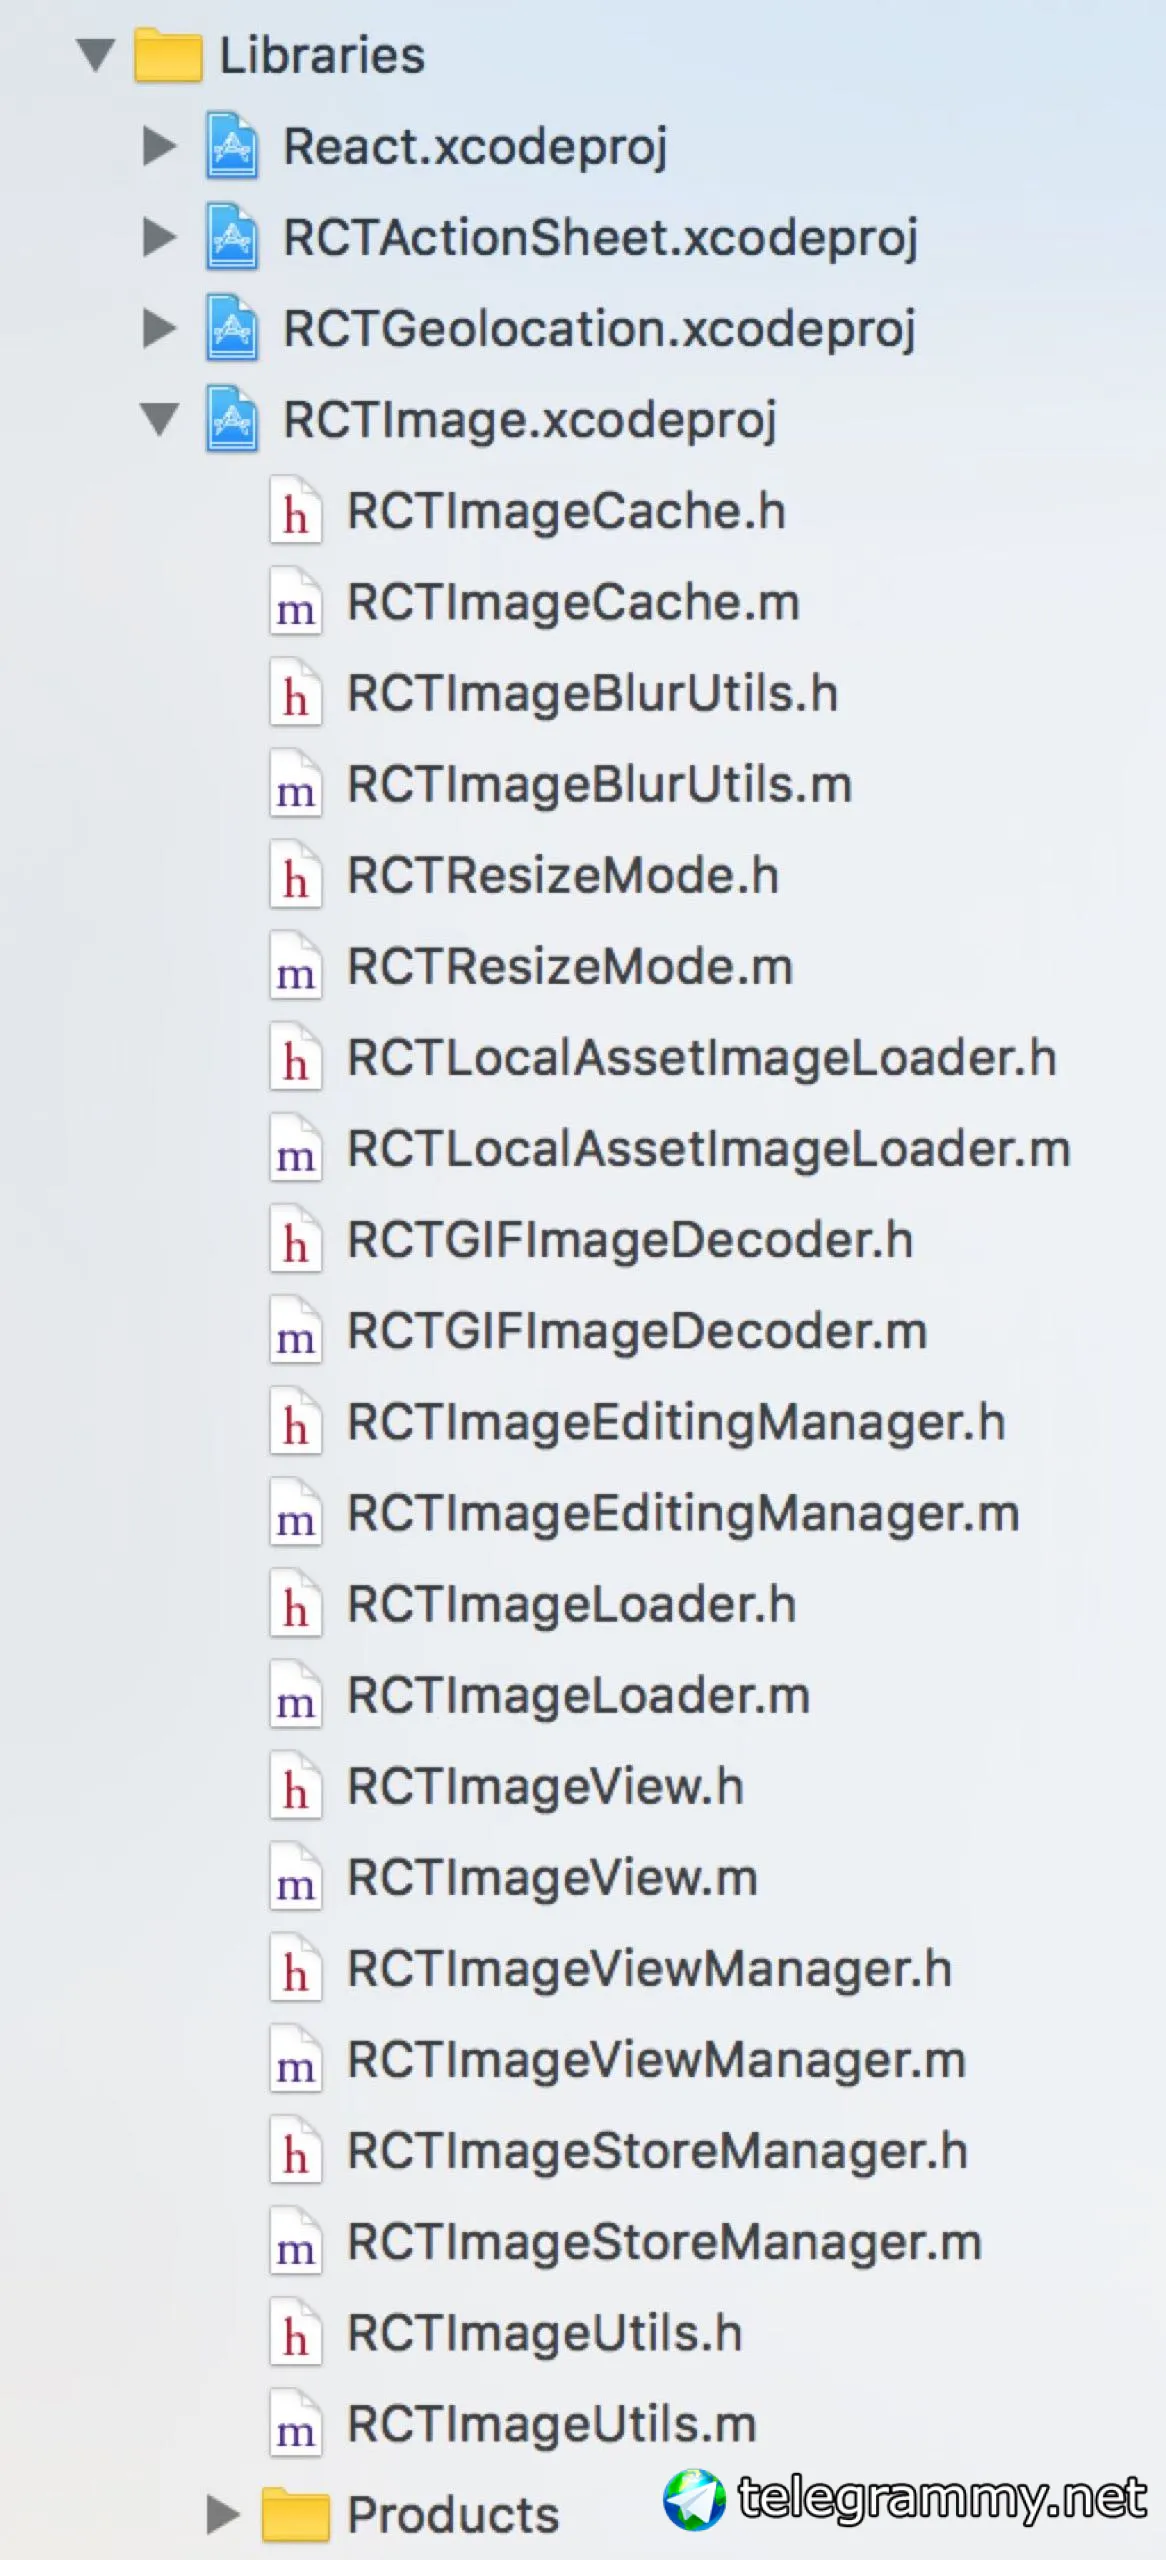Expand the RCTGeolocation.xcodeproj disclosure triangle
1166x2560 pixels.
coord(159,329)
